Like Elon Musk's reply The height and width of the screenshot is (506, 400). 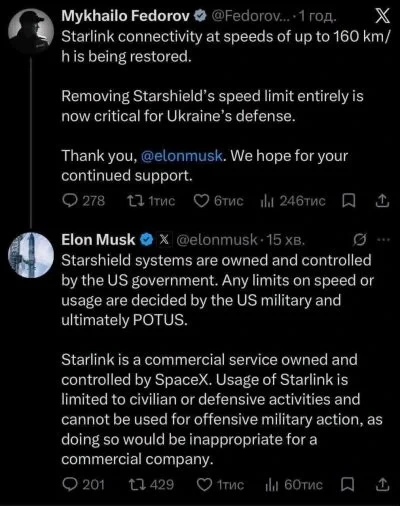pyautogui.click(x=220, y=485)
